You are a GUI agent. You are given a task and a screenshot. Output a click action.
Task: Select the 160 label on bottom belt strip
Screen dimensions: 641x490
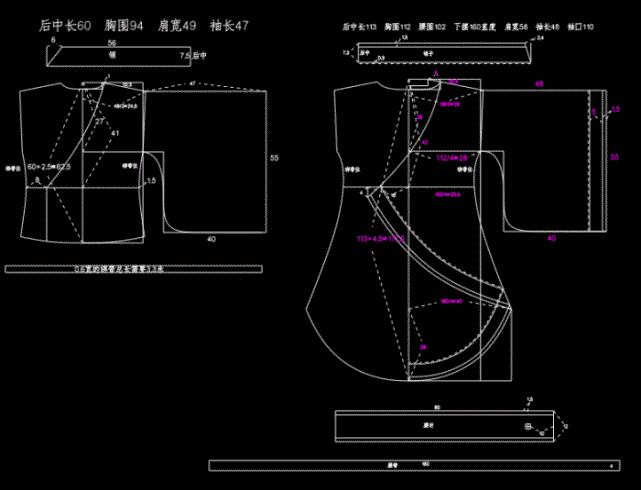click(426, 464)
